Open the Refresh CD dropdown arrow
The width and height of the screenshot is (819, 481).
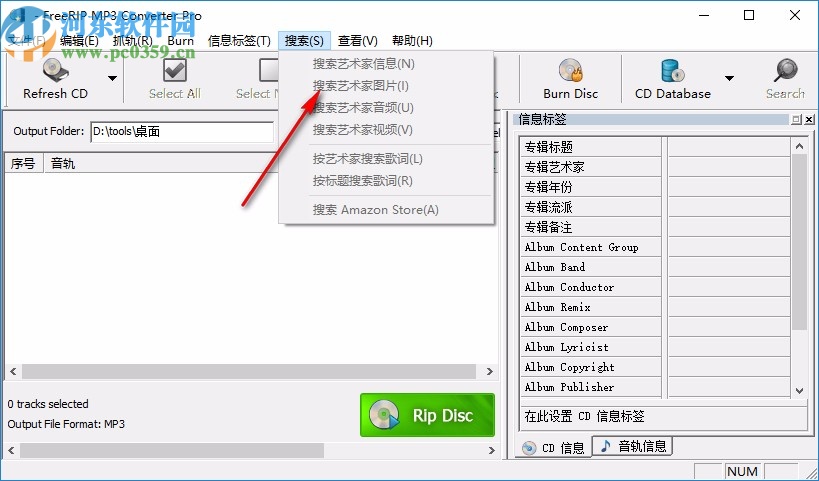tap(112, 79)
